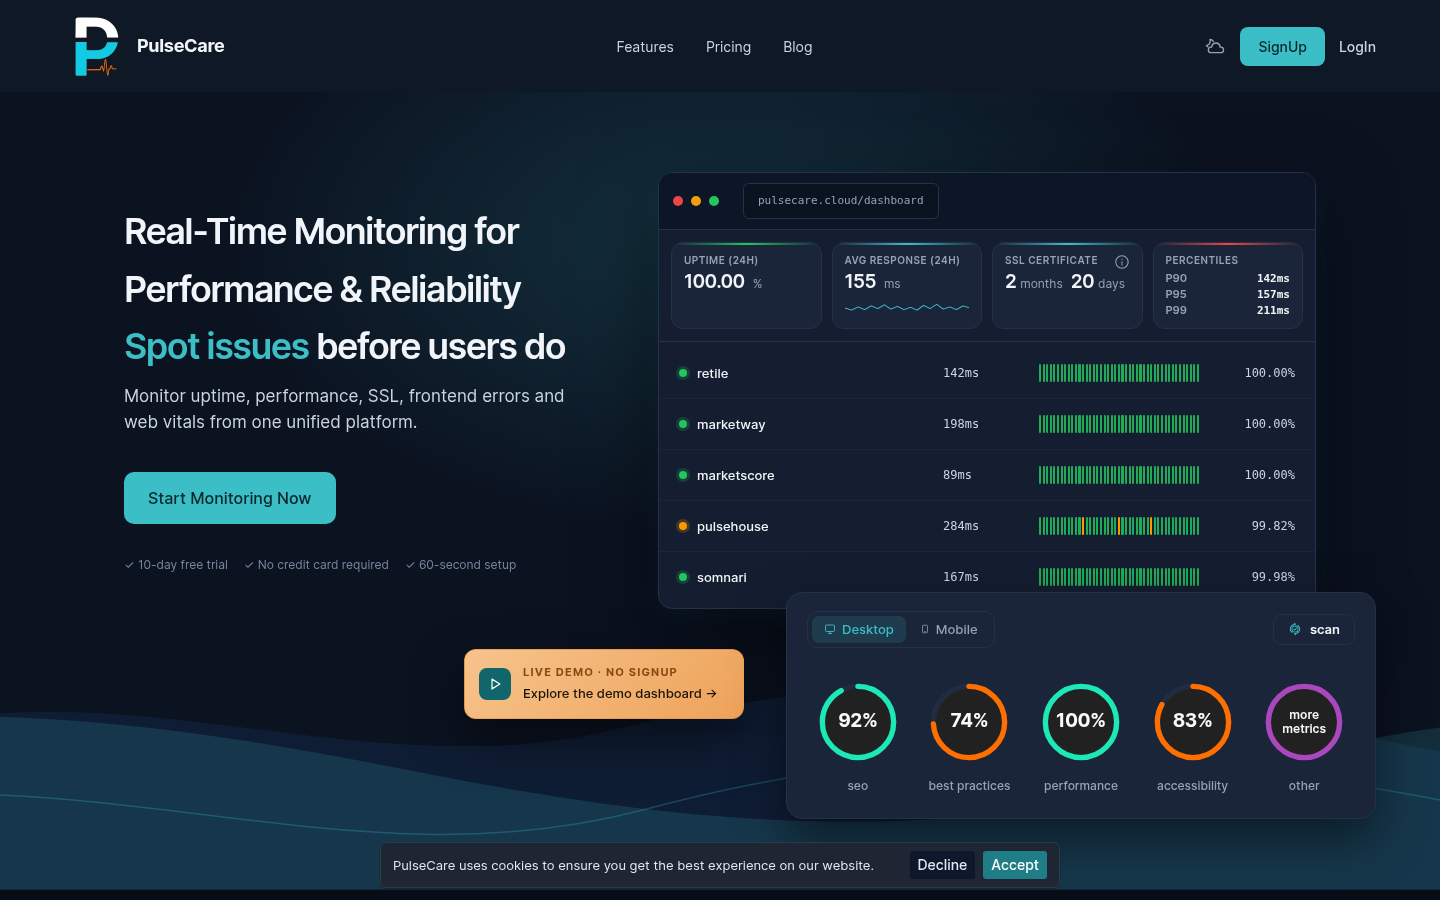The width and height of the screenshot is (1440, 900).
Task: Click the 60-second setup text
Action: click(x=468, y=565)
